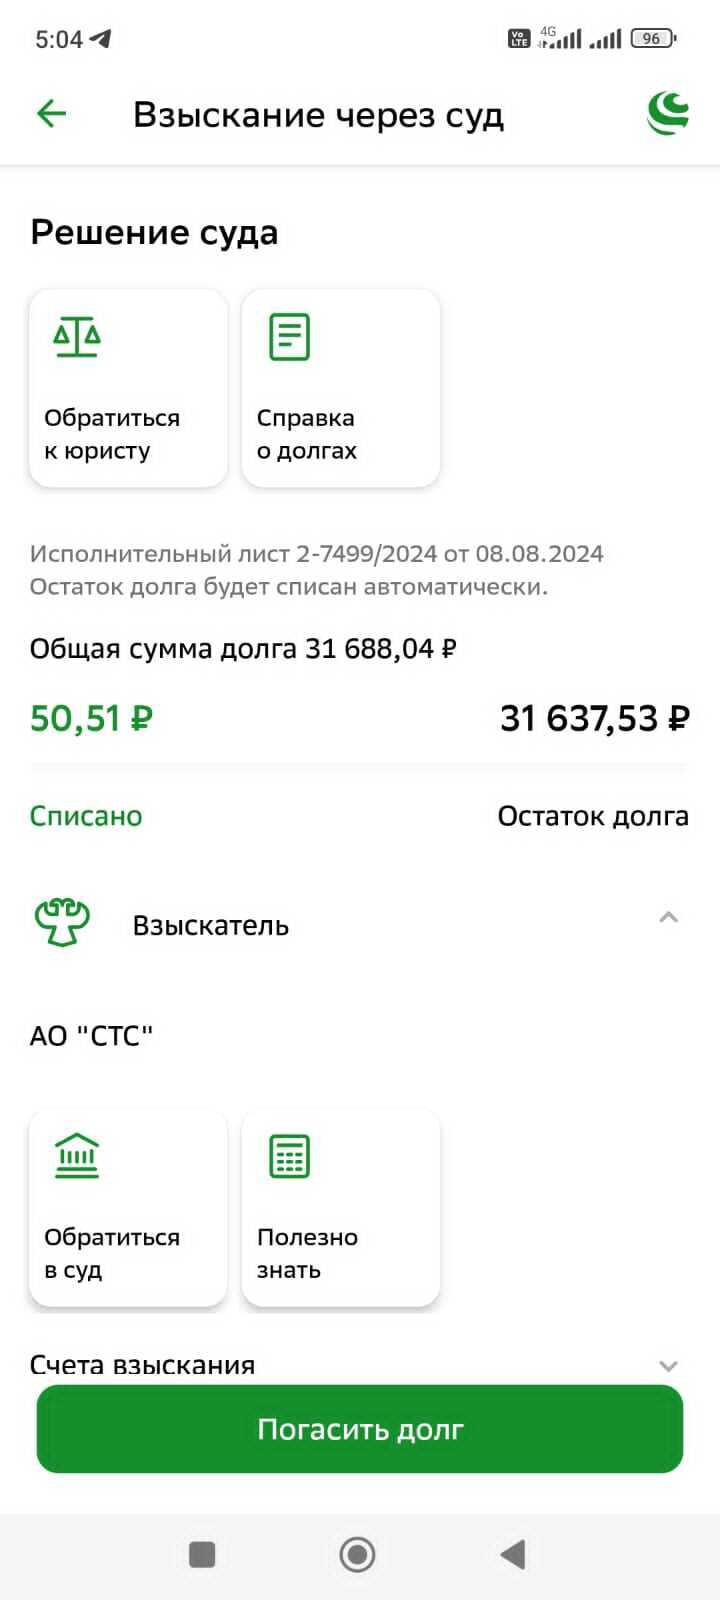Open the Справка о долгах card

click(340, 388)
